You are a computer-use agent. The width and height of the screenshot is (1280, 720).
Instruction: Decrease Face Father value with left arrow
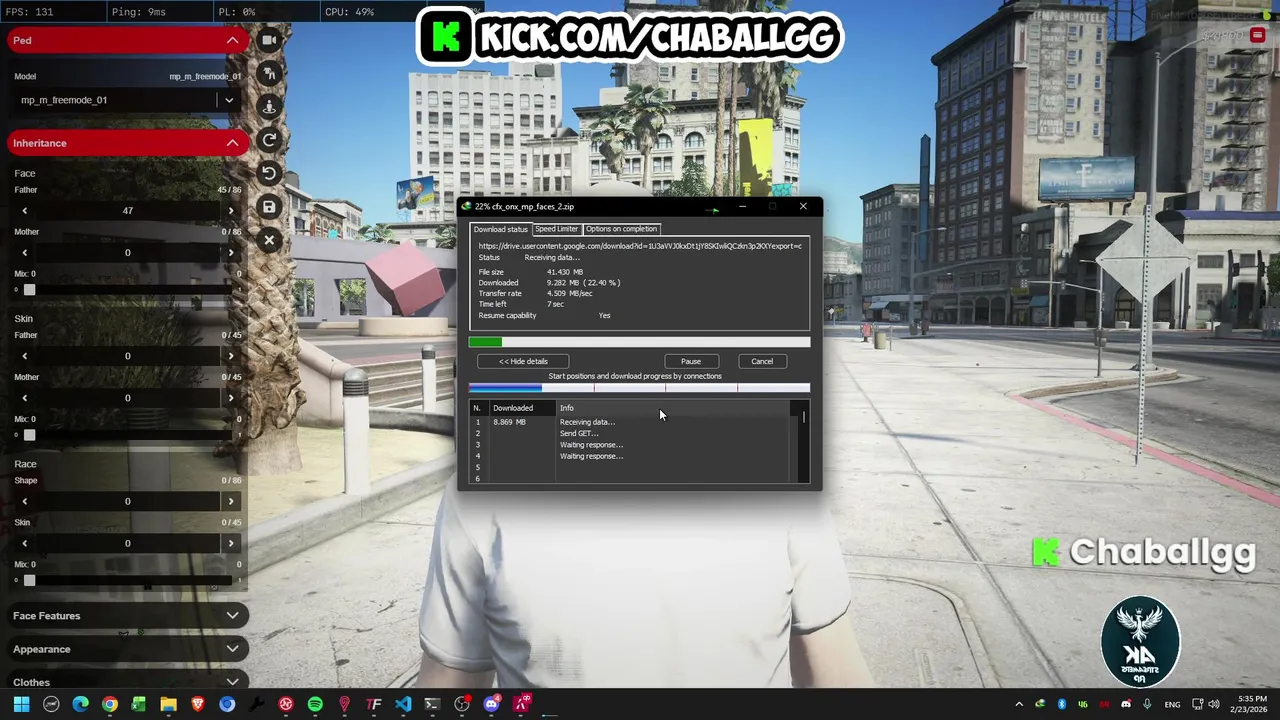(x=25, y=211)
